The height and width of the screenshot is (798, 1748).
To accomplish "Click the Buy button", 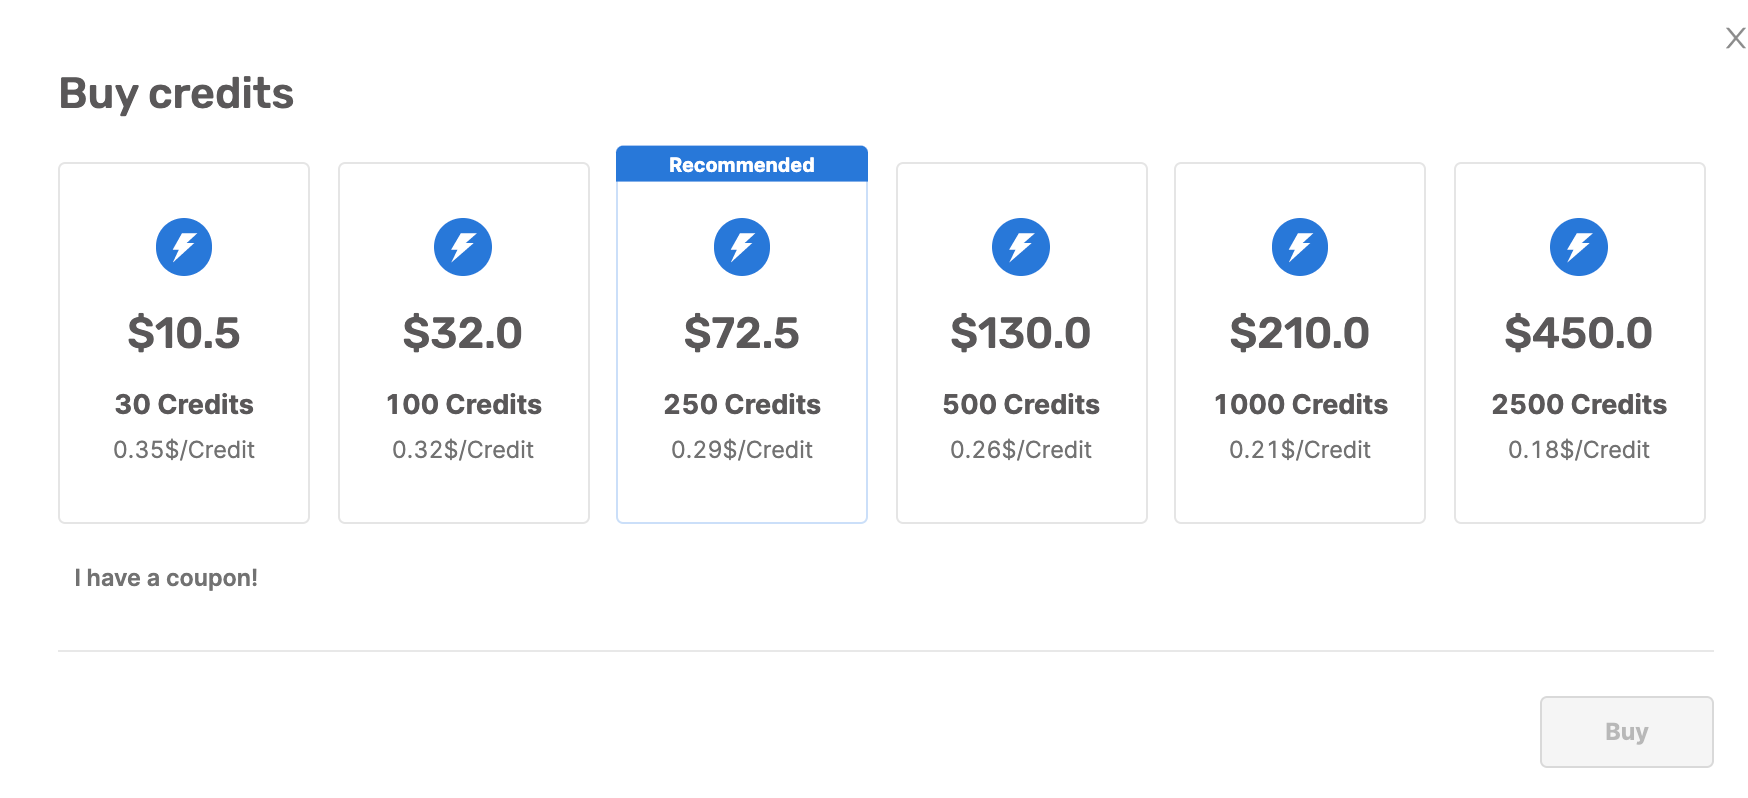I will tap(1627, 732).
